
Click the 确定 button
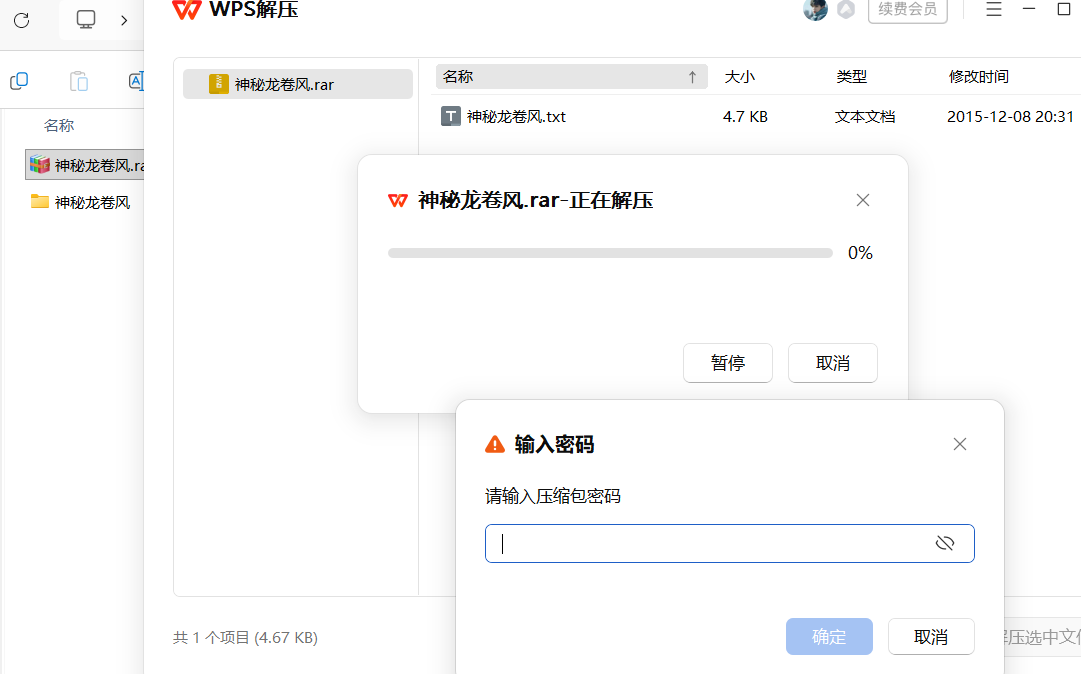829,636
